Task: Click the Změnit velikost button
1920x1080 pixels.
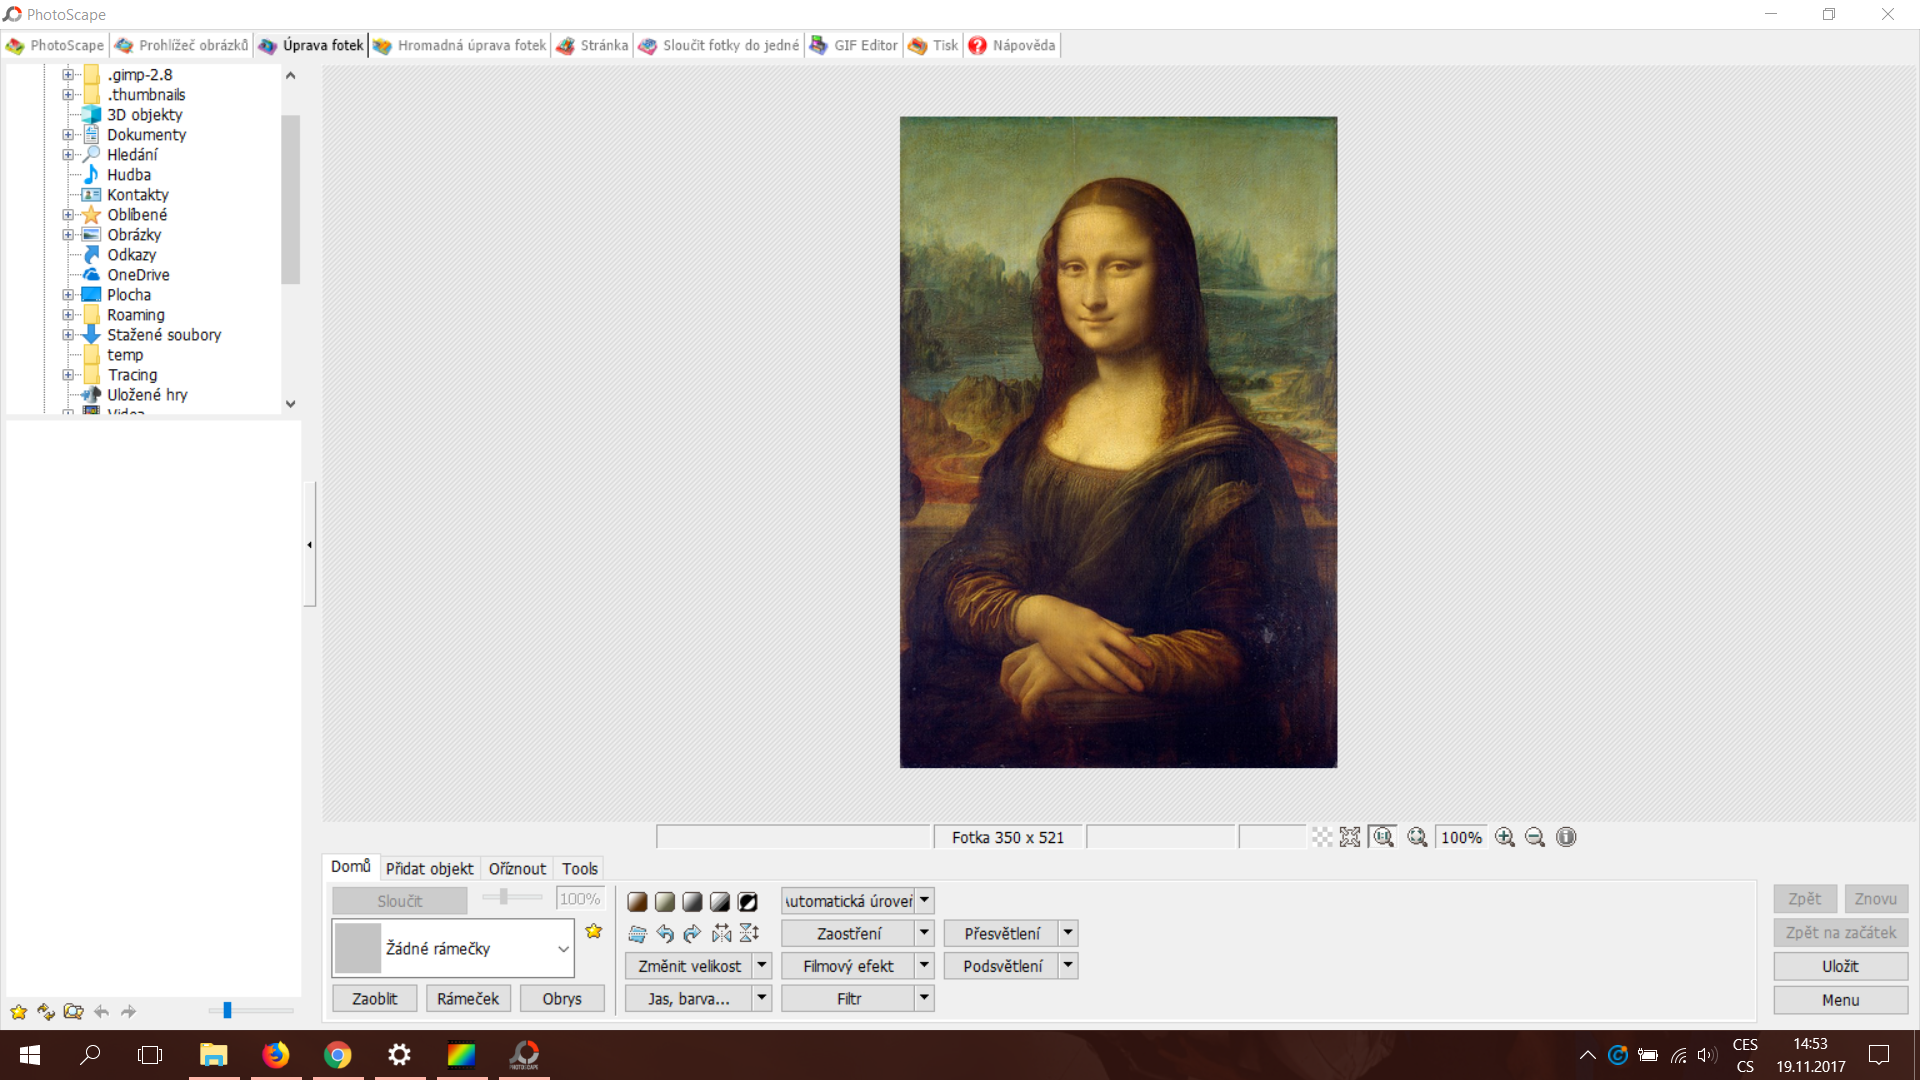Action: [689, 966]
